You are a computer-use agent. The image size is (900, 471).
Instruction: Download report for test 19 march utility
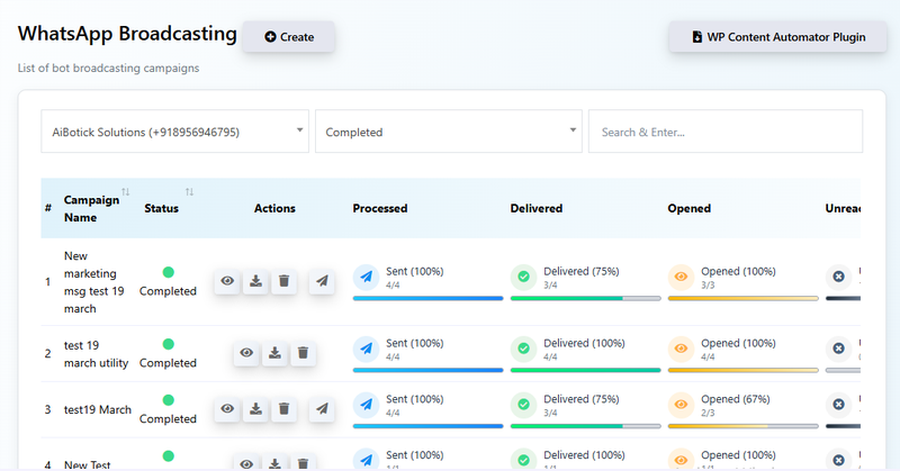point(275,353)
